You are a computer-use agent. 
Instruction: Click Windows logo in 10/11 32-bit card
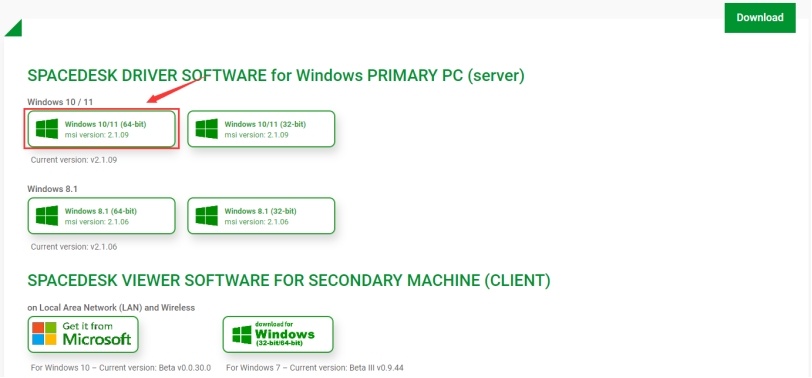[x=207, y=129]
